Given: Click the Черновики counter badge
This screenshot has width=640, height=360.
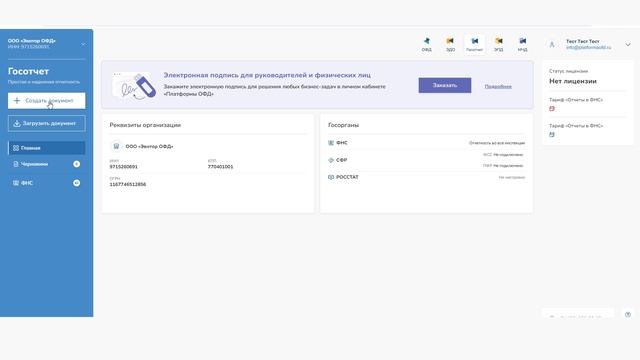Looking at the screenshot, I should (76, 164).
